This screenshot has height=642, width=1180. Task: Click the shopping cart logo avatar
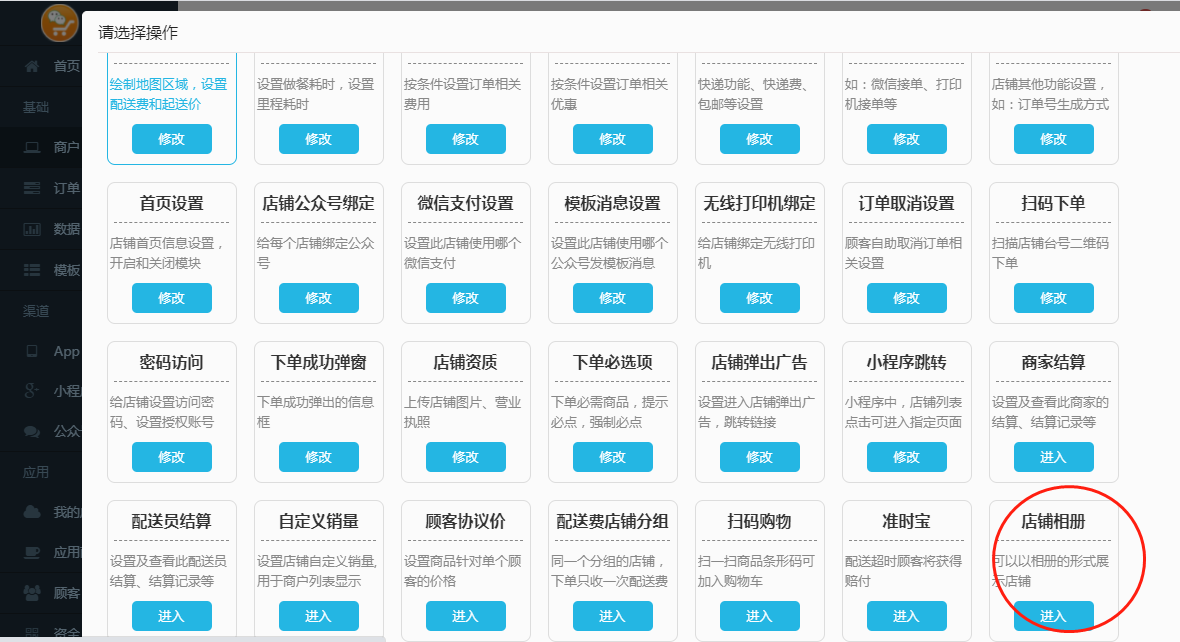[x=60, y=22]
